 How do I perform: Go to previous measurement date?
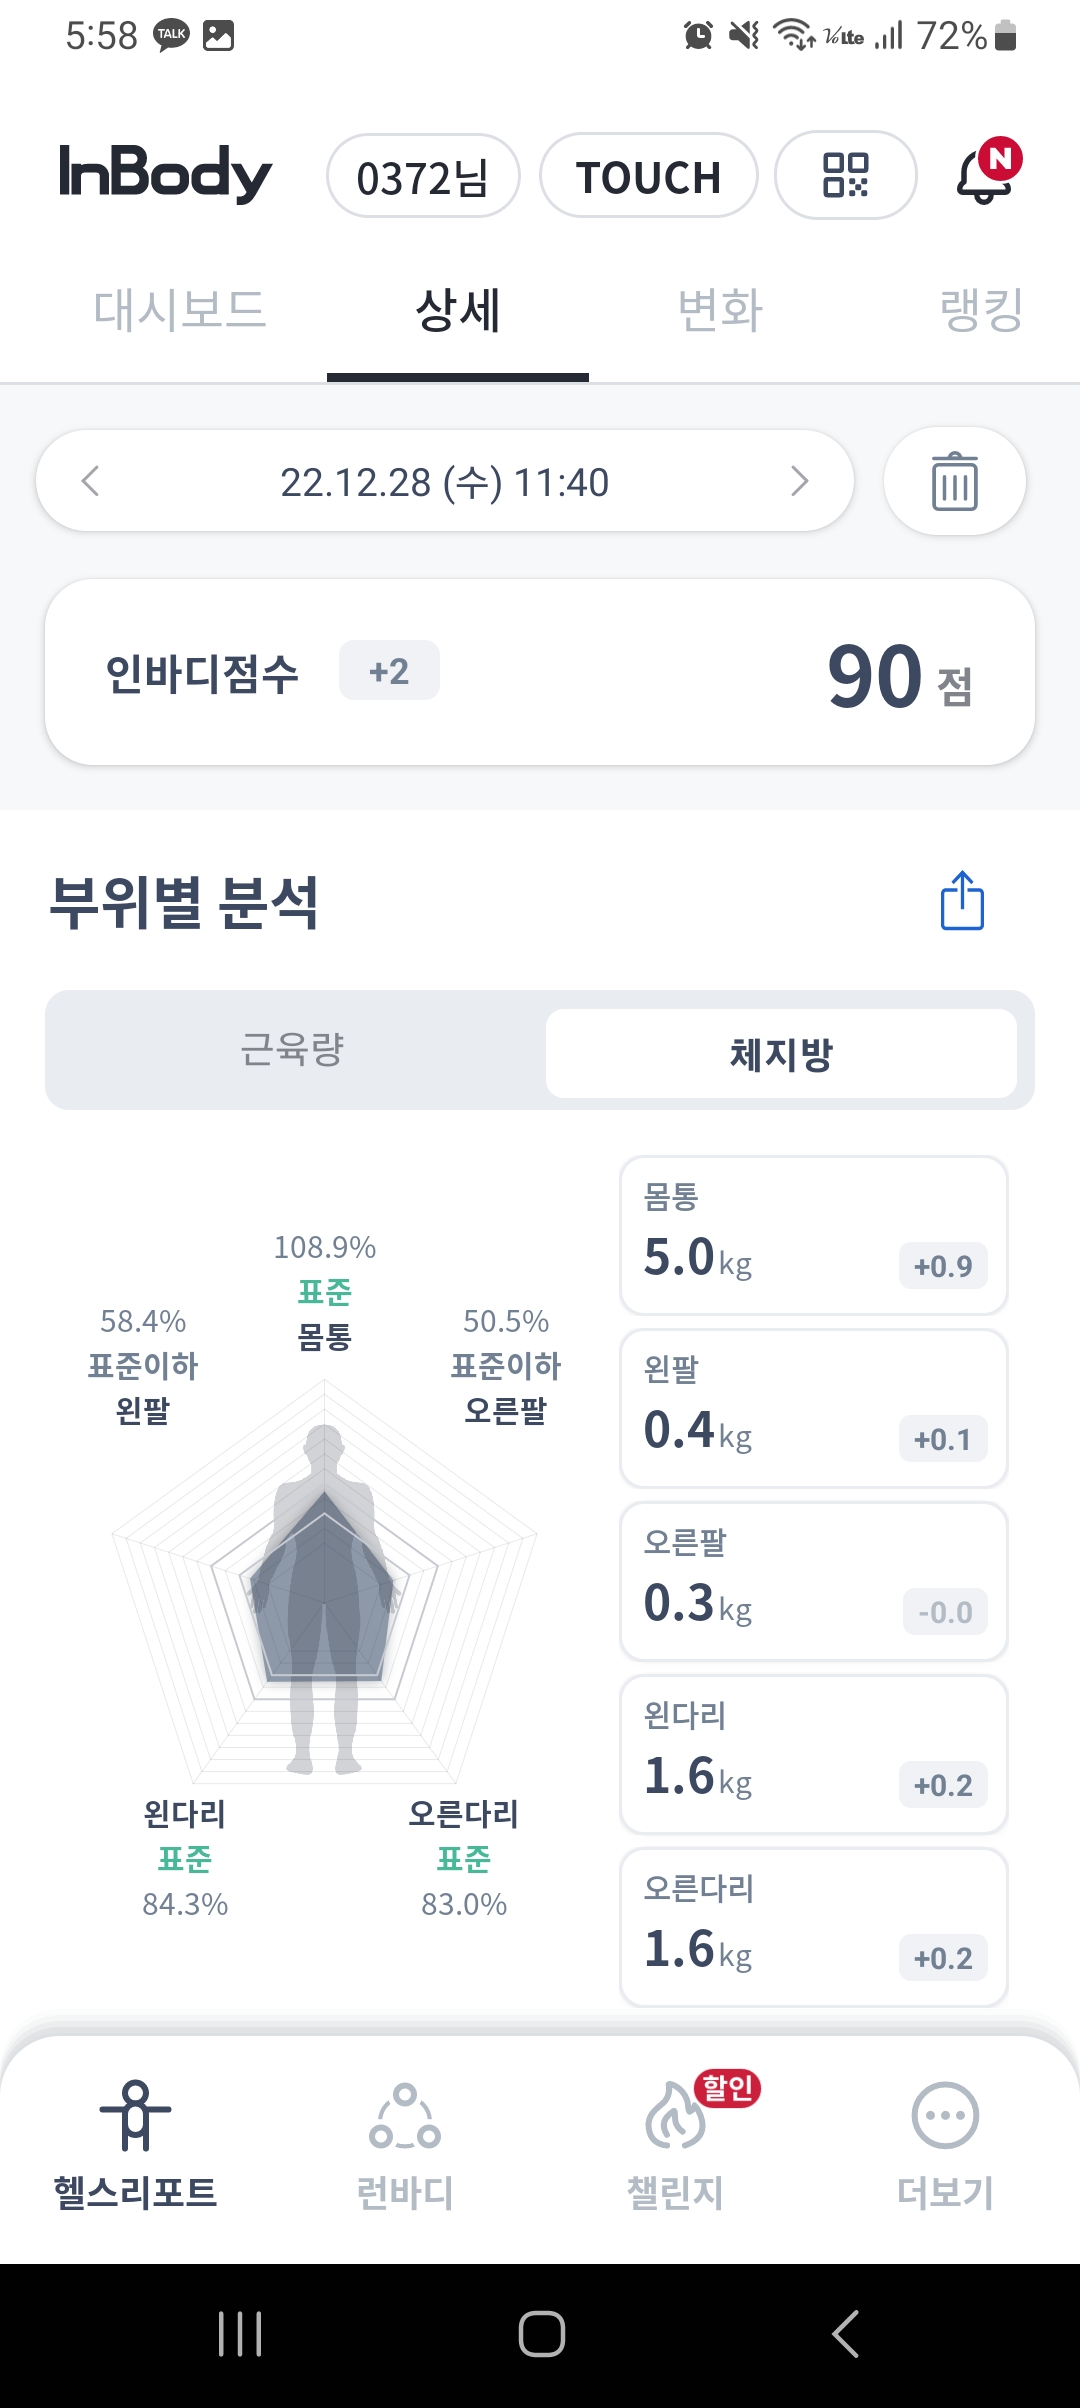[90, 481]
